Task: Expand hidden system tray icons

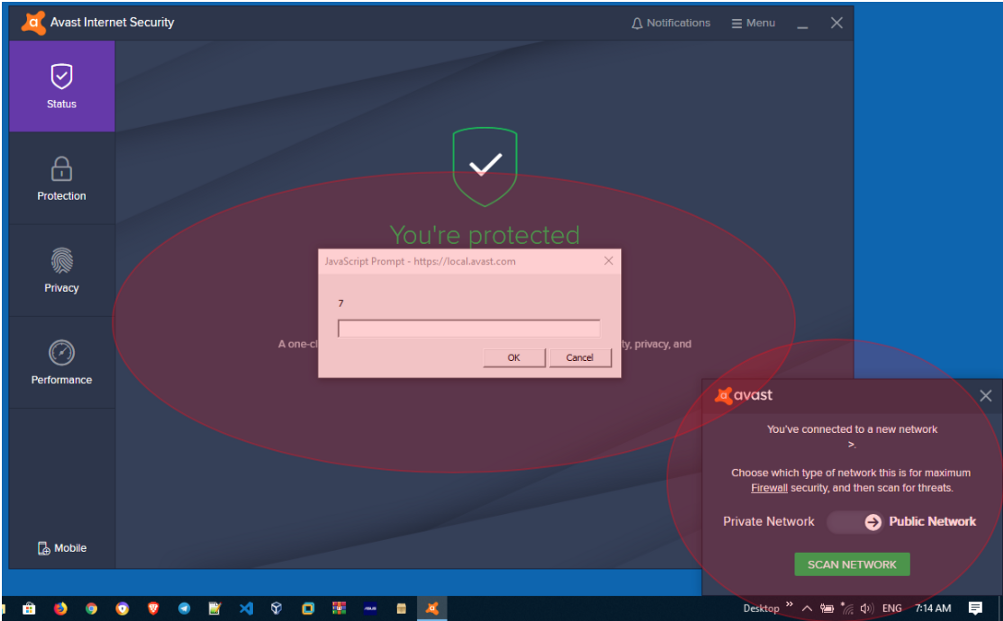Action: tap(807, 608)
